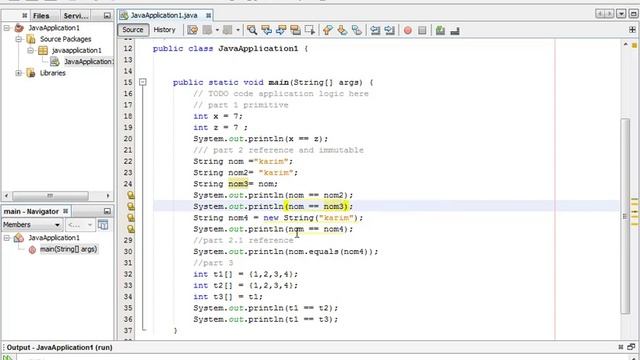Minimize the Projects panel window

point(107,16)
